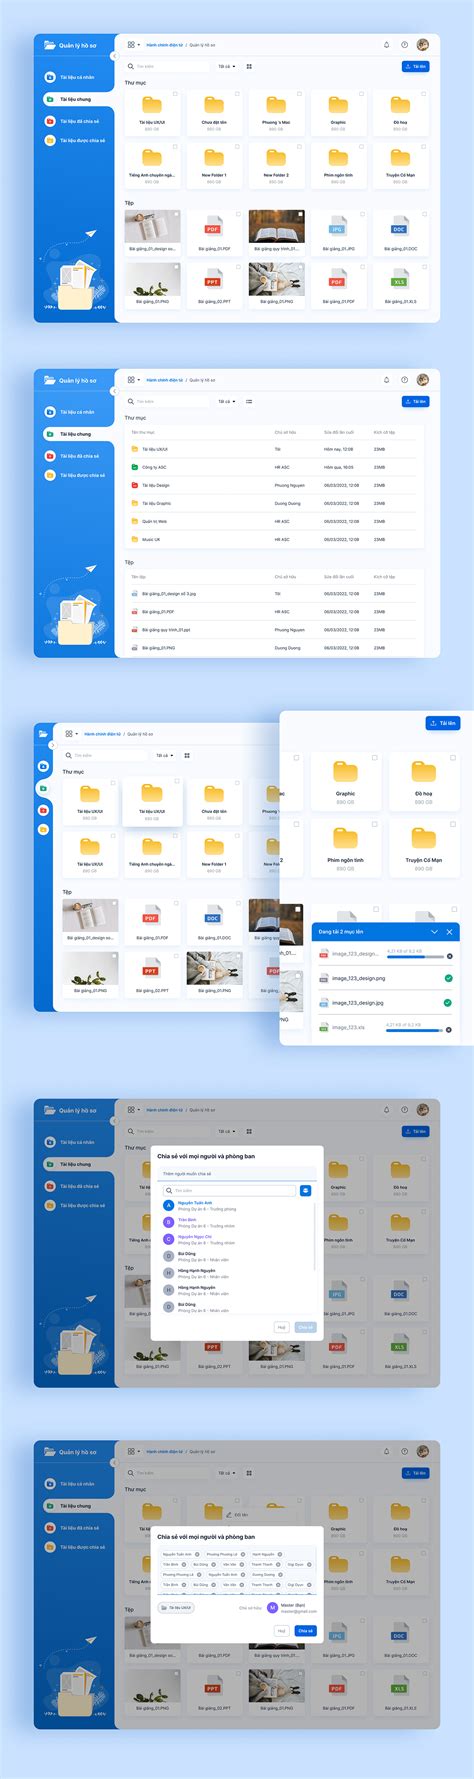The image size is (474, 1779).
Task: Collapse upload panel with its chevron
Action: tap(434, 932)
